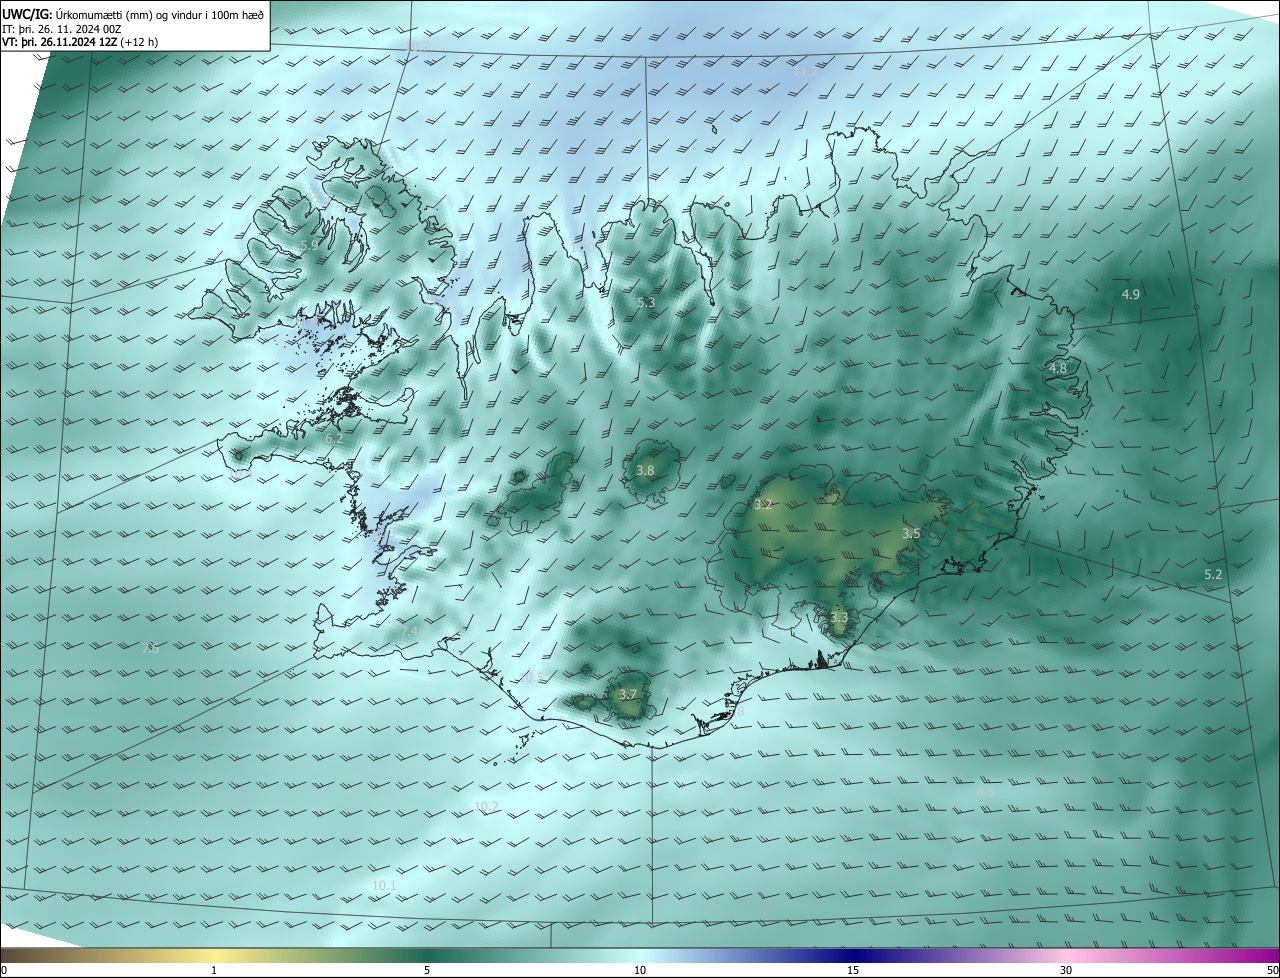Screen dimensions: 1280x978
Task: Click the 5.9 value over the Westfjords
Action: (309, 245)
